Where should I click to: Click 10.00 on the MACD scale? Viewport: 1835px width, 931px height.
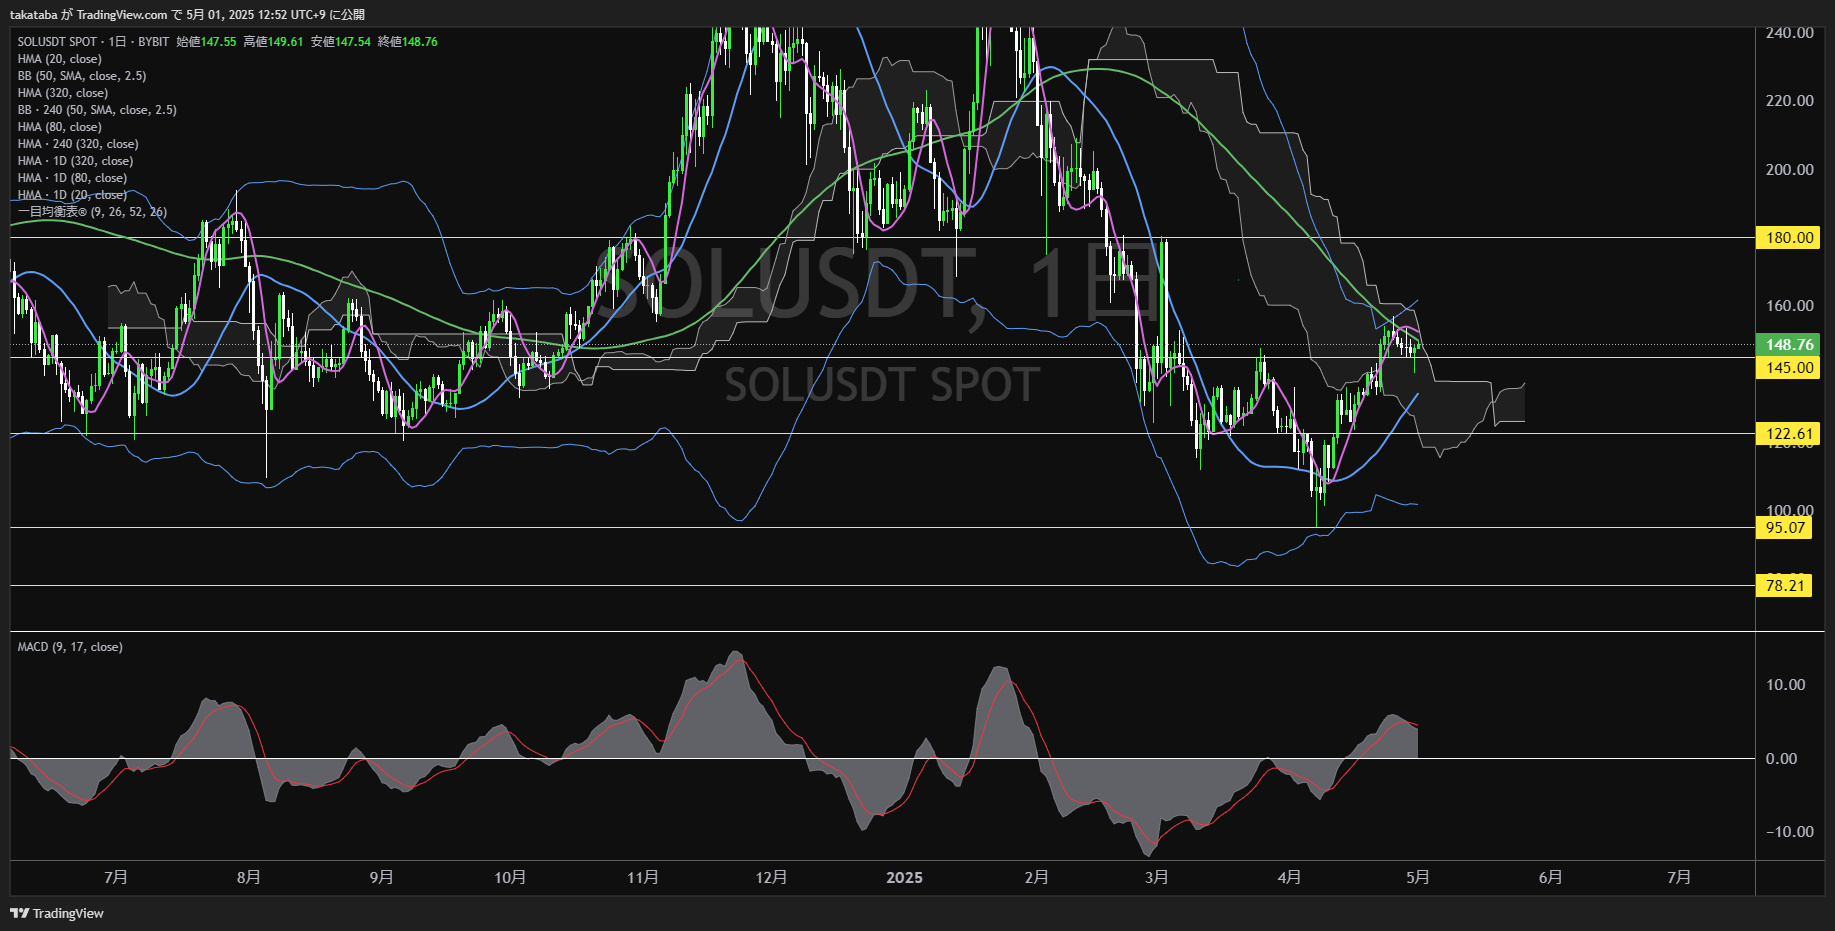(1785, 685)
